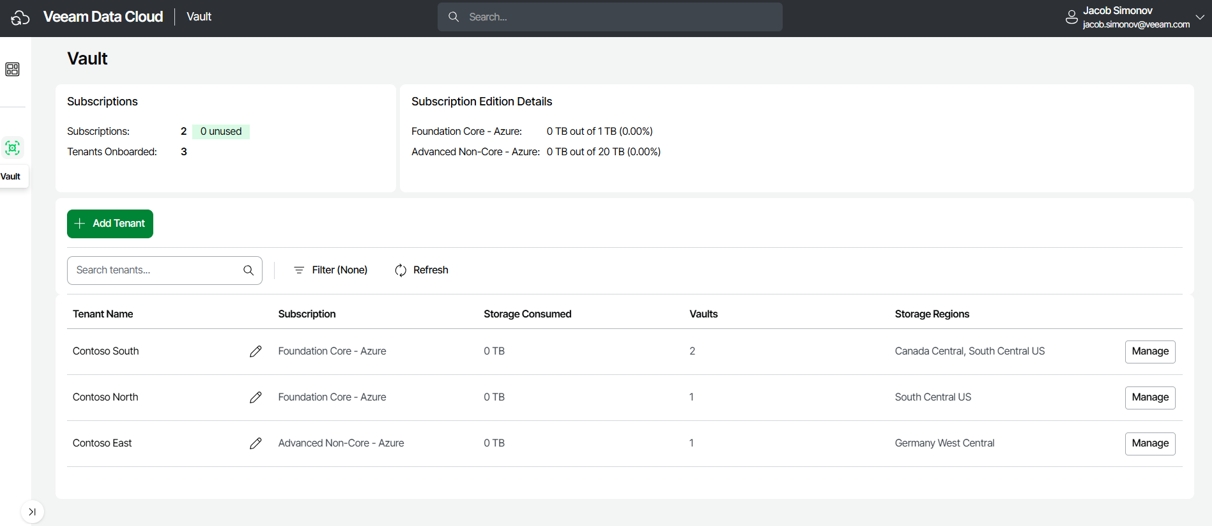Open the Jacob Simonov account dropdown chevron
Viewport: 1212px width, 526px height.
[1200, 17]
